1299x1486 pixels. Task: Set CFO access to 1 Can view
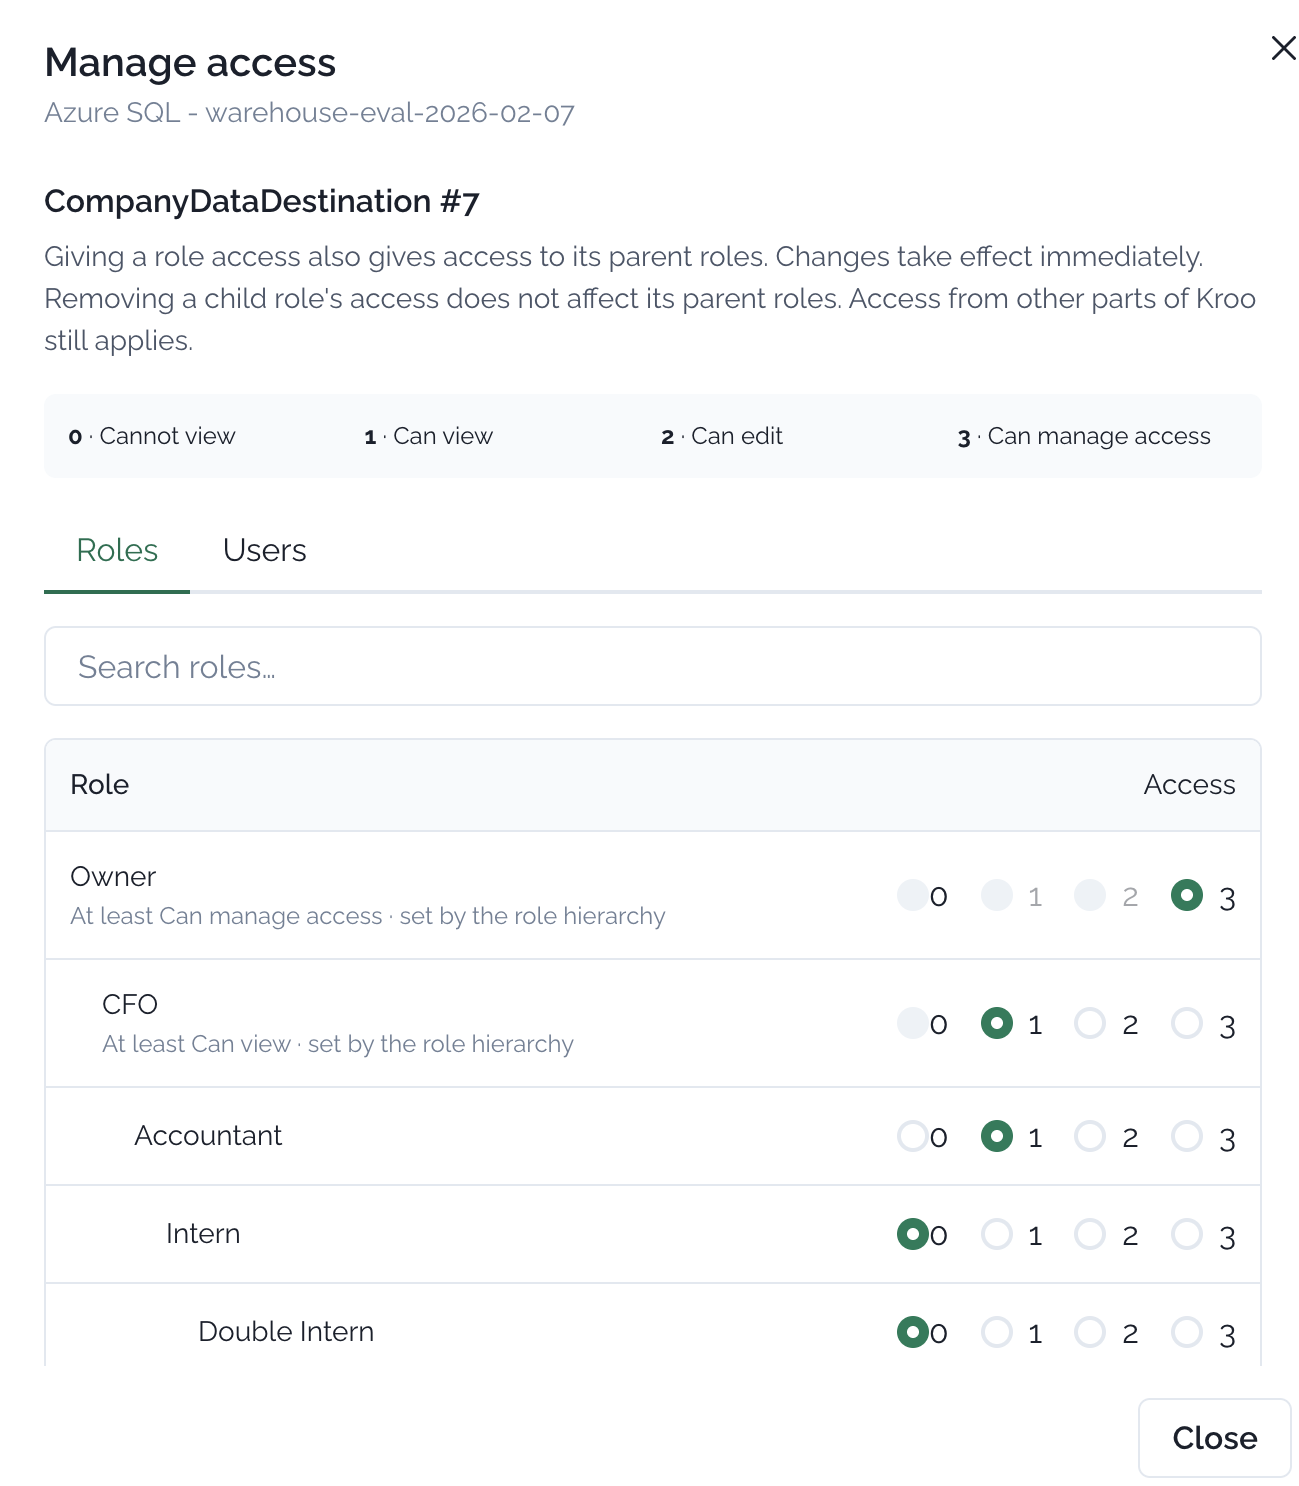997,1023
